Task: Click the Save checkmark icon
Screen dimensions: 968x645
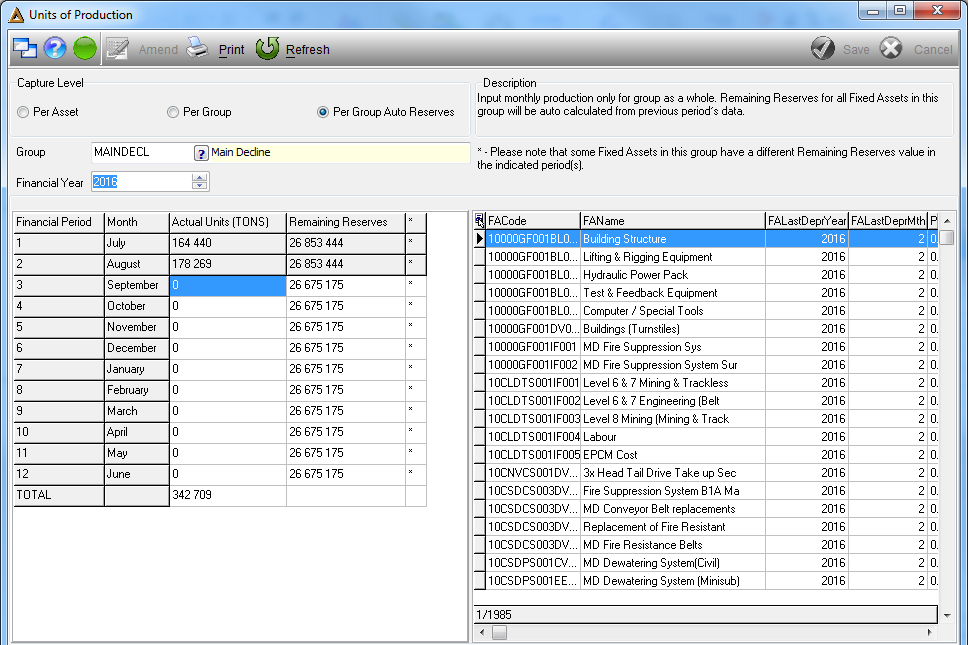Action: point(823,48)
